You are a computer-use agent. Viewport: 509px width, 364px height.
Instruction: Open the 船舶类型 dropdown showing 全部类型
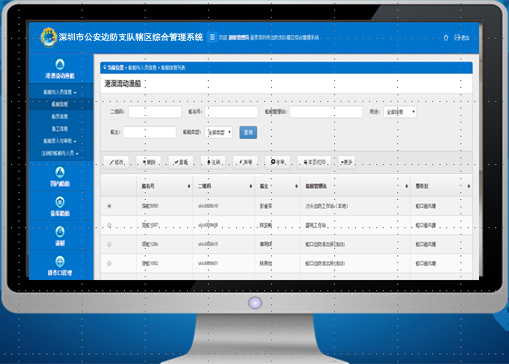pos(219,132)
